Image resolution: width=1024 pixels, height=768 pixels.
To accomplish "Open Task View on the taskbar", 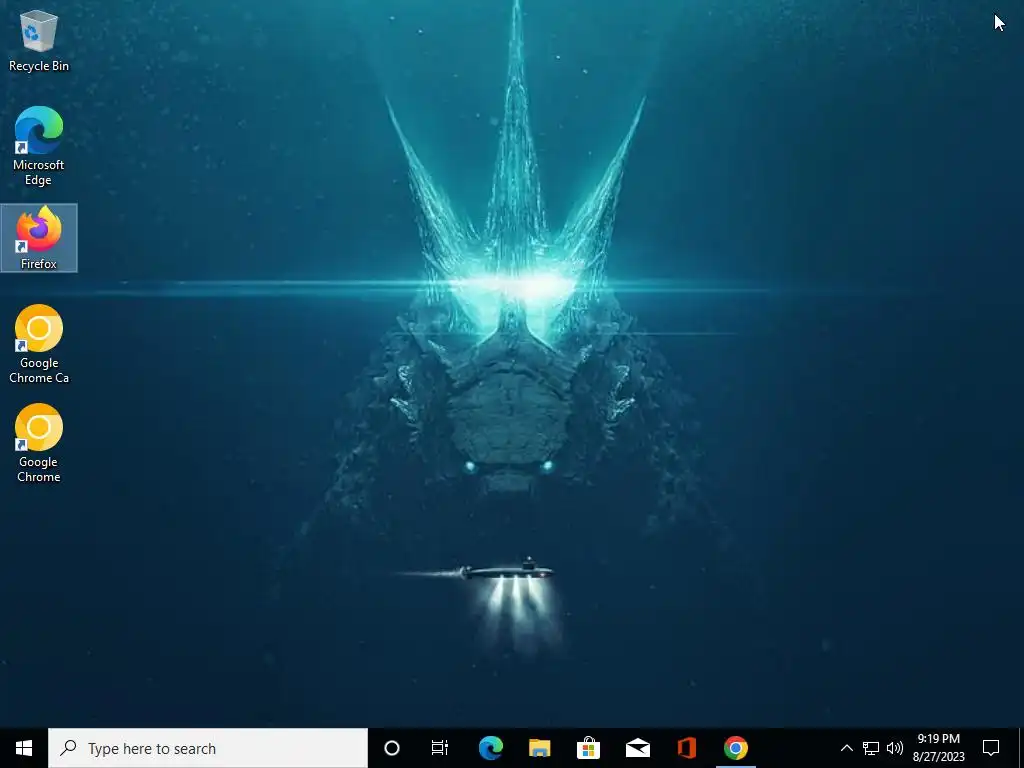I will pos(440,748).
